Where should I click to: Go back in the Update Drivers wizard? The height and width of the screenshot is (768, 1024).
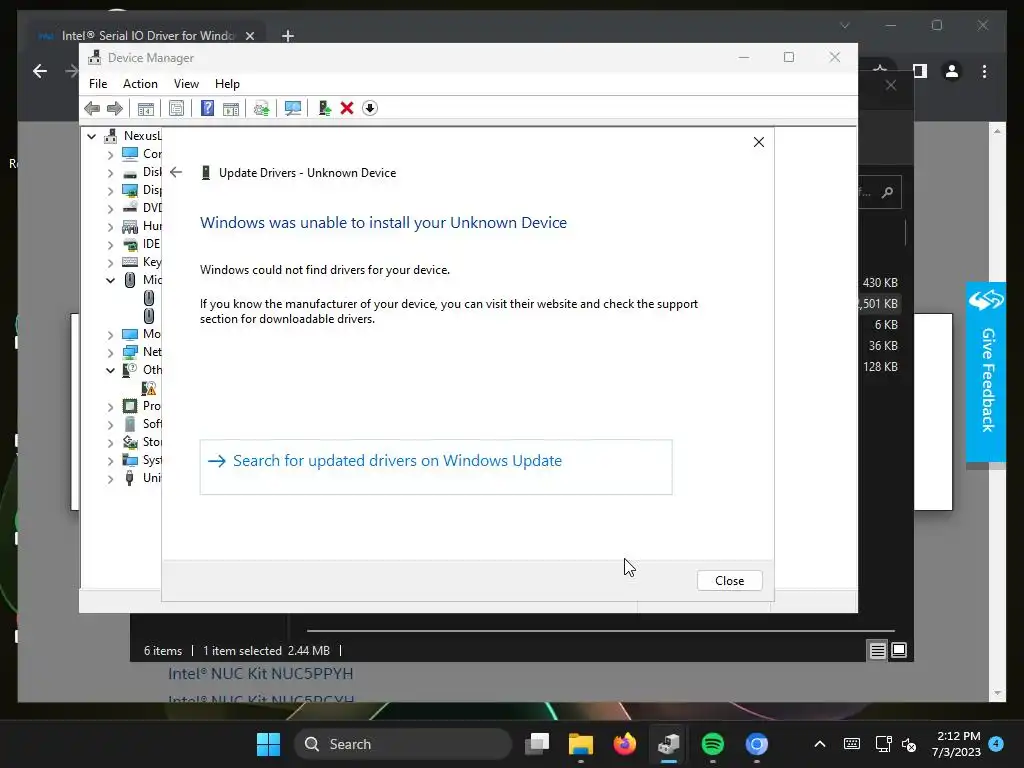[176, 172]
